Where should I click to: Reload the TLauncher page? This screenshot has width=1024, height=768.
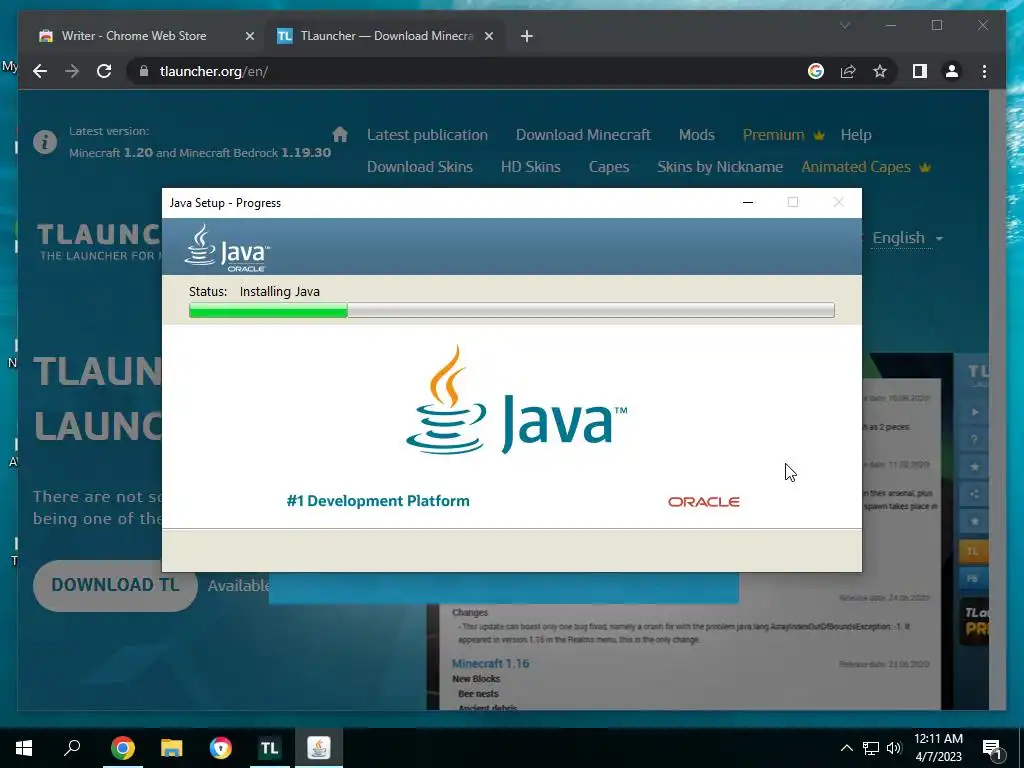(x=104, y=71)
